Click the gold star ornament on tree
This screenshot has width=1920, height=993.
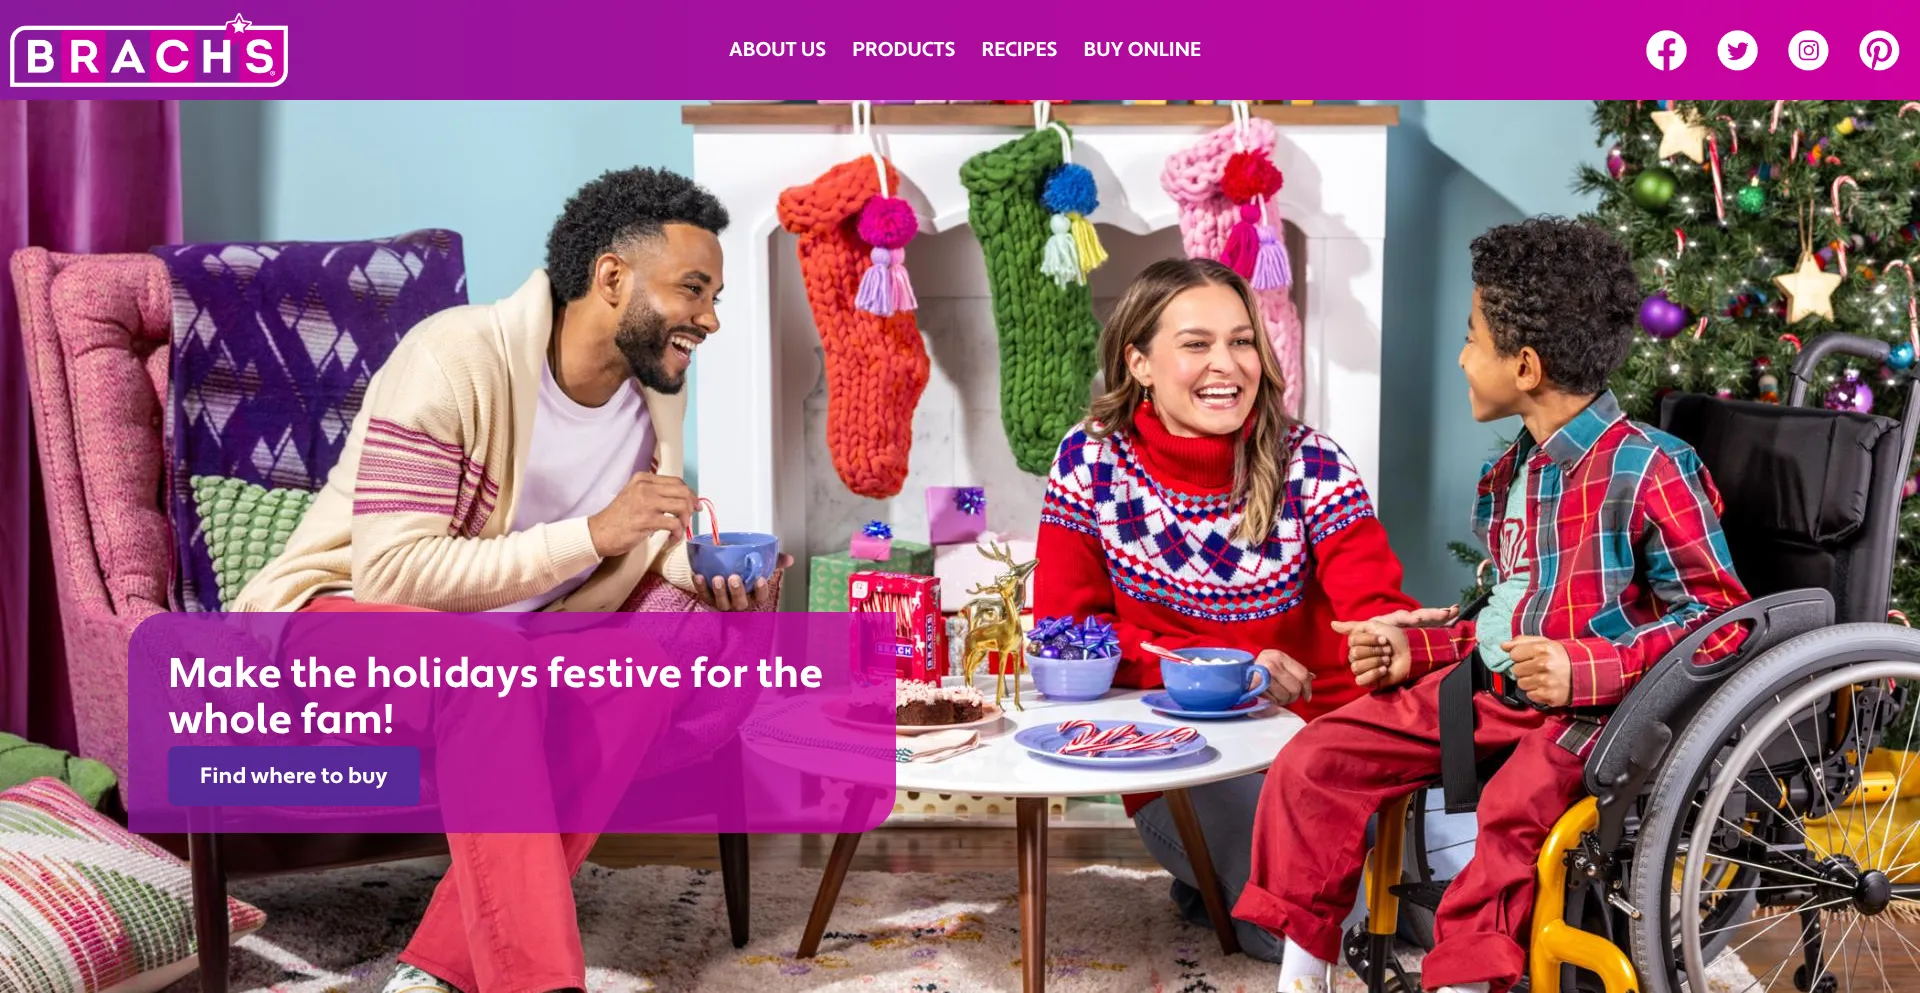coord(1808,288)
